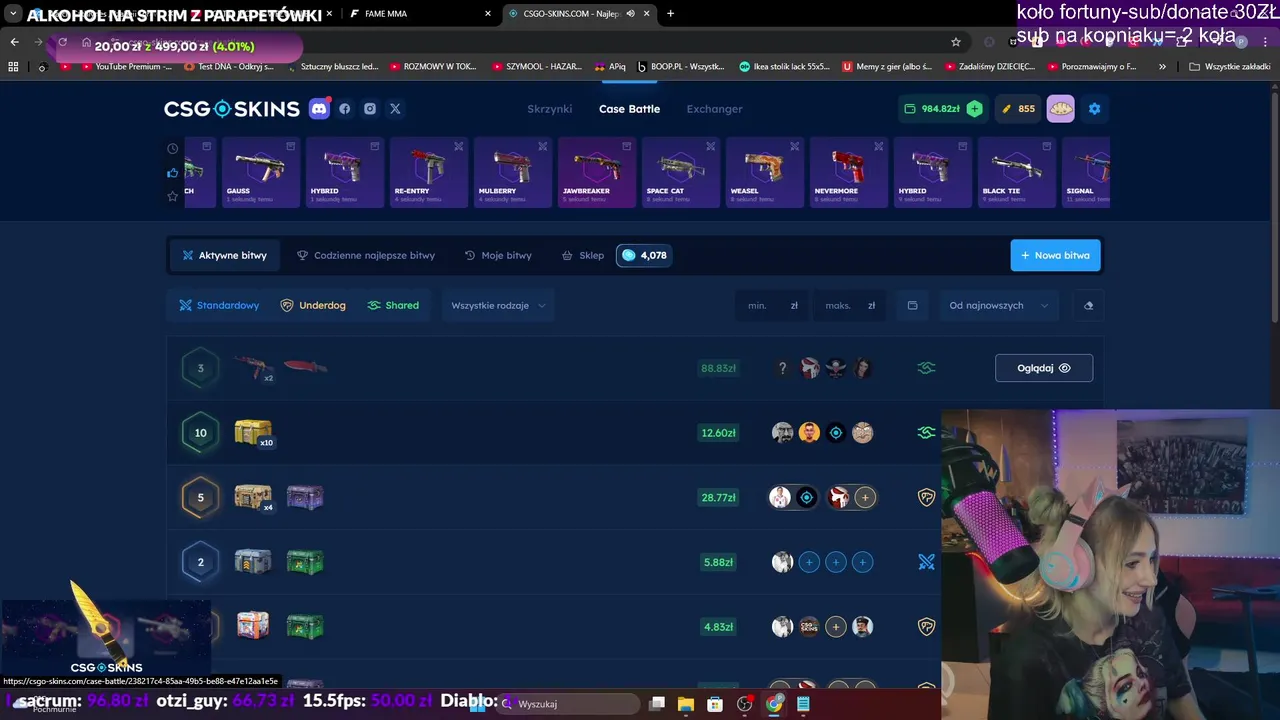Click the underdog shield icon on 28.77zł battle
This screenshot has width=1280, height=720.
point(926,497)
